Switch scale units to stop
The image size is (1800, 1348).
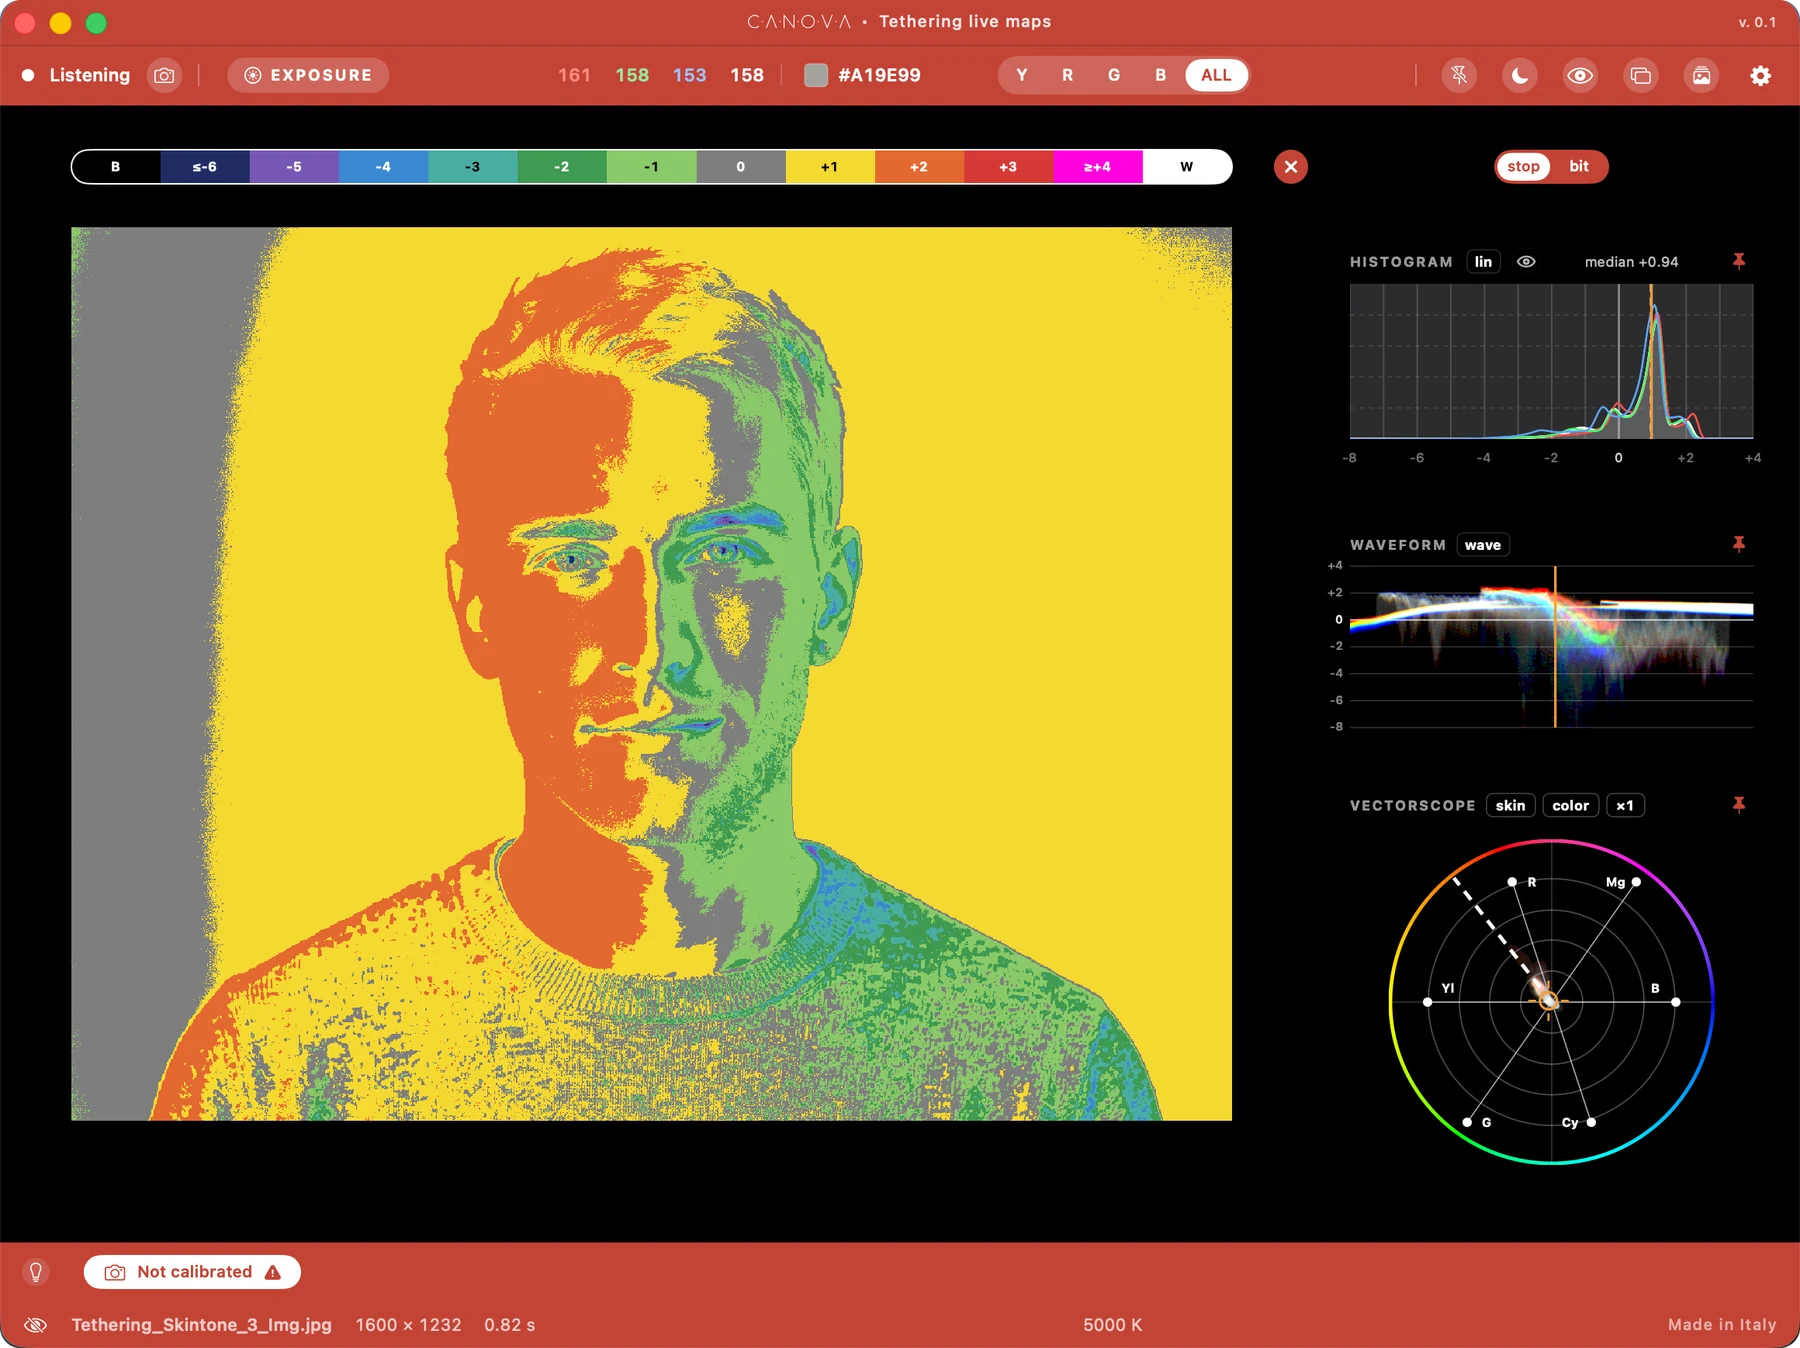click(x=1523, y=167)
